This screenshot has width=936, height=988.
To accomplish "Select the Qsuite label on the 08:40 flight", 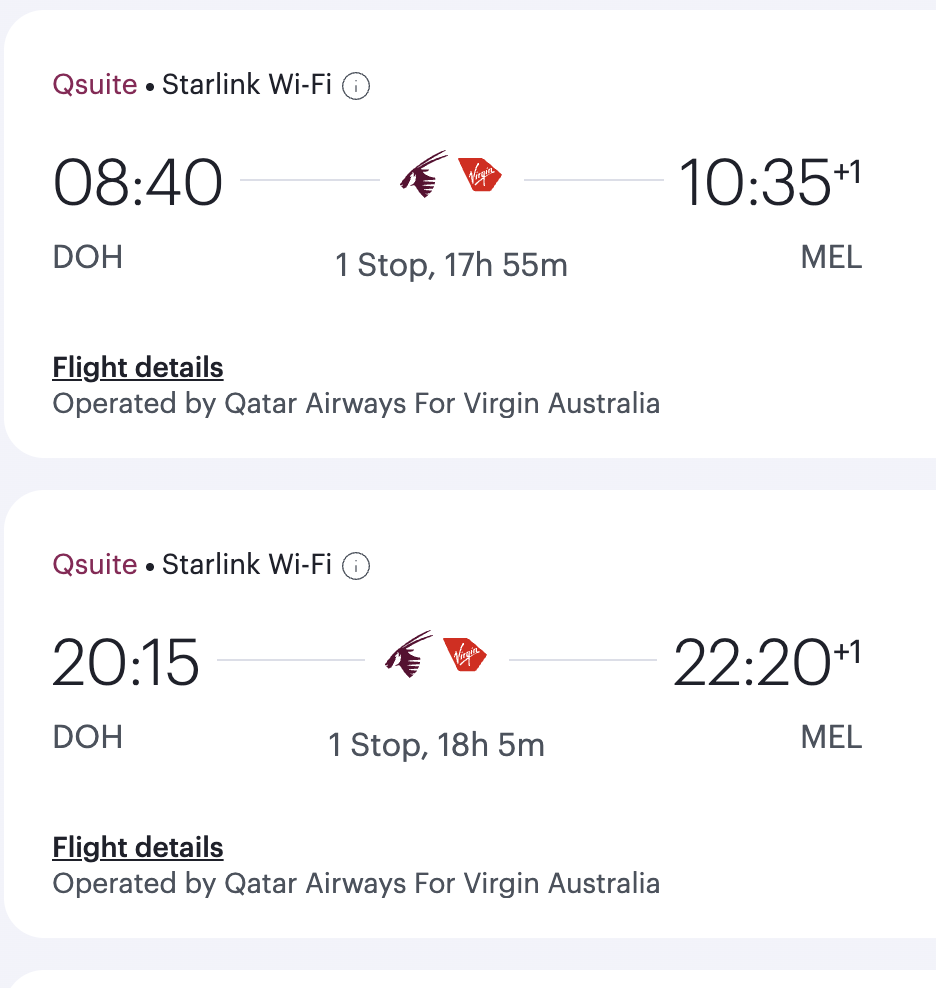I will pos(95,85).
